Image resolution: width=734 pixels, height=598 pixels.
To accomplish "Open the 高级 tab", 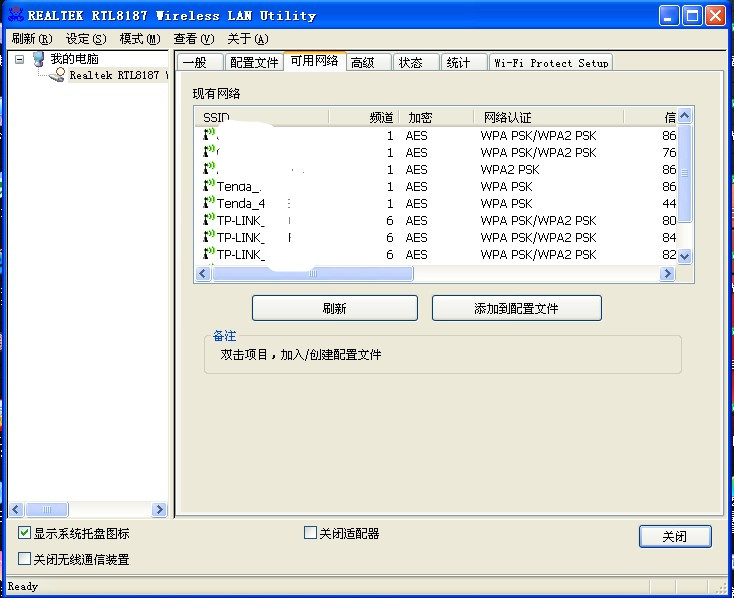I will pyautogui.click(x=369, y=62).
